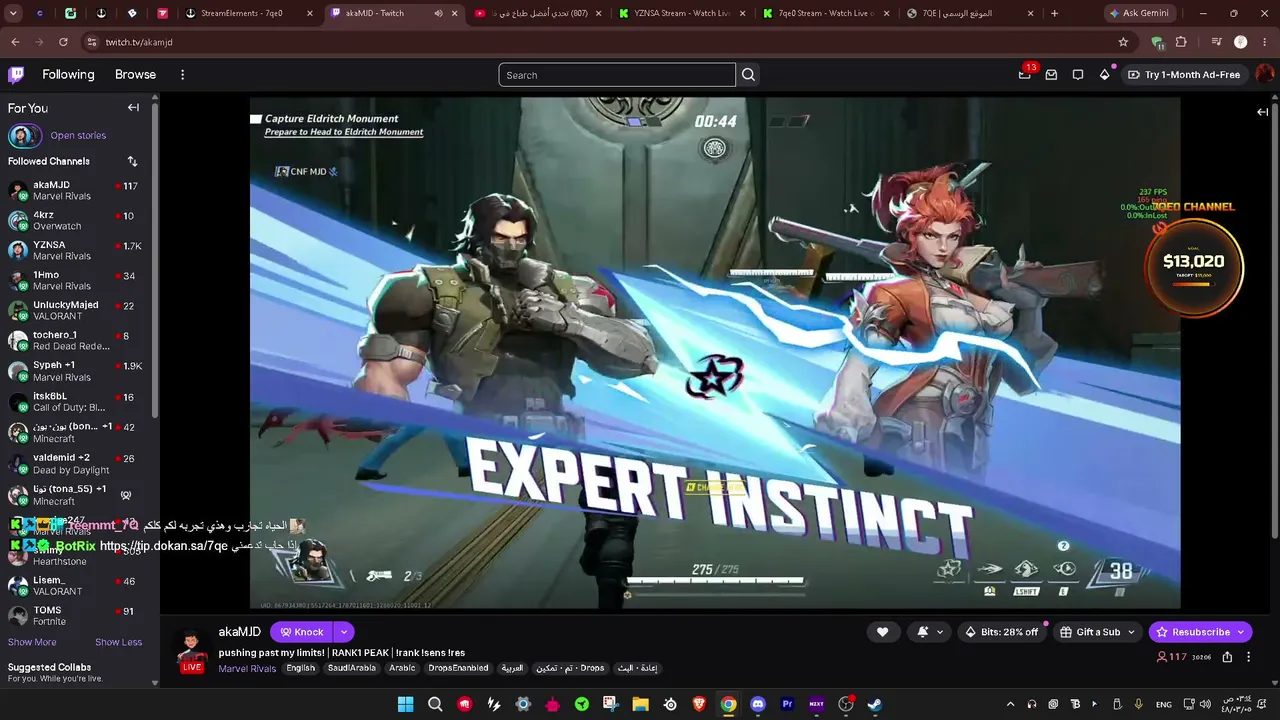Open a new browser tab
This screenshot has height=720, width=1280.
click(1054, 13)
